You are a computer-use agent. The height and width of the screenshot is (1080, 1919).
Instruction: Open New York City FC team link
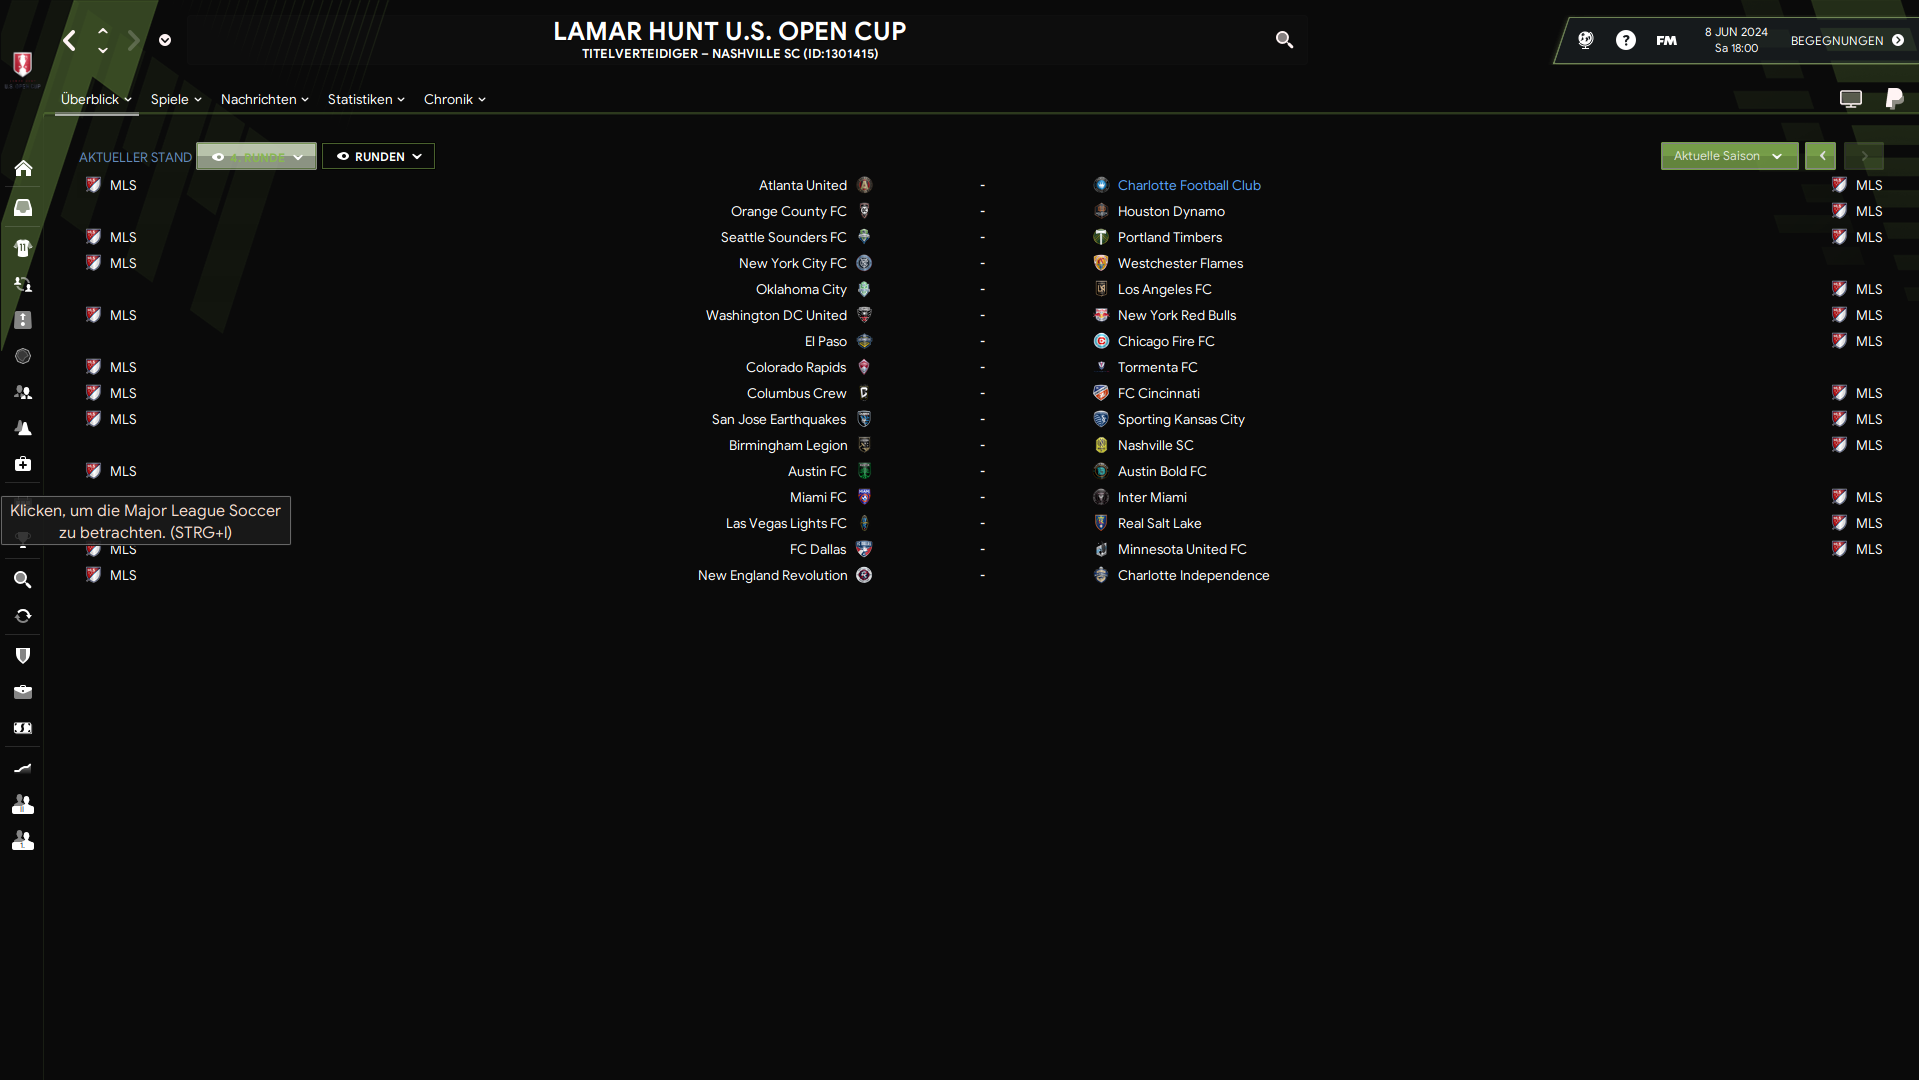(792, 263)
